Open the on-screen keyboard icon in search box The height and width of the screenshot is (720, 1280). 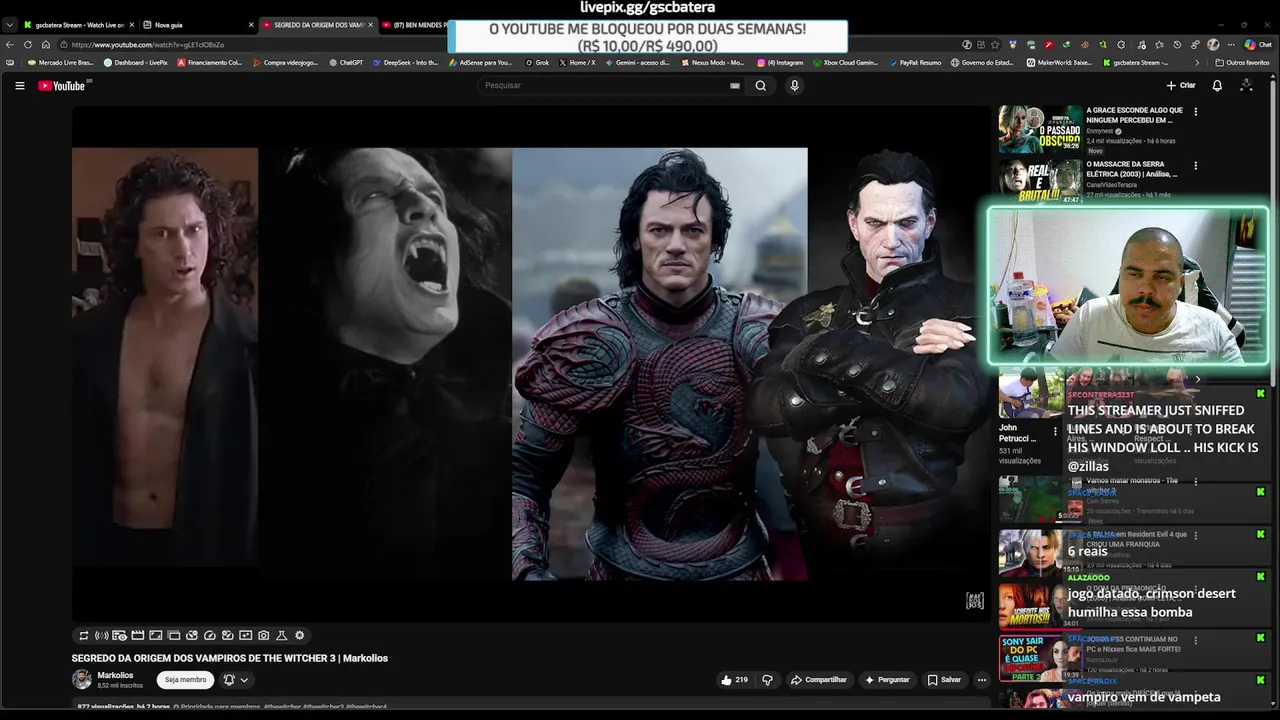point(735,85)
